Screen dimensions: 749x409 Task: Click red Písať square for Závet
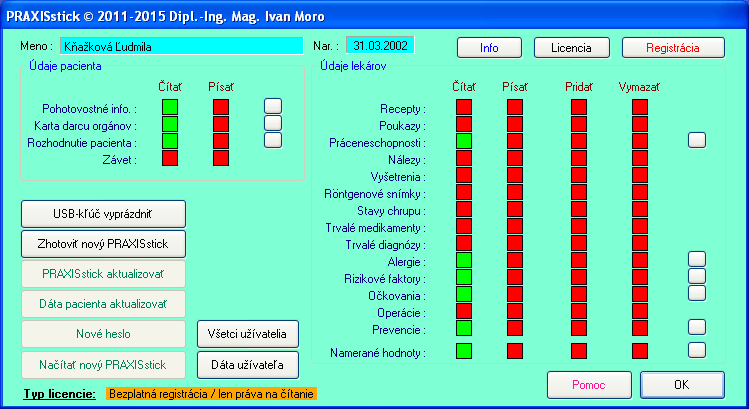(221, 158)
